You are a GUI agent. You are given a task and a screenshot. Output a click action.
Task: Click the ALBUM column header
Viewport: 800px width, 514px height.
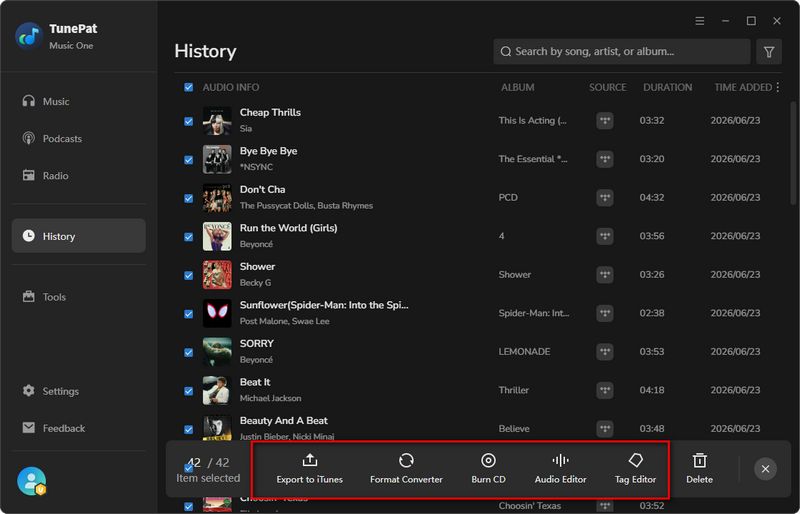coord(517,87)
